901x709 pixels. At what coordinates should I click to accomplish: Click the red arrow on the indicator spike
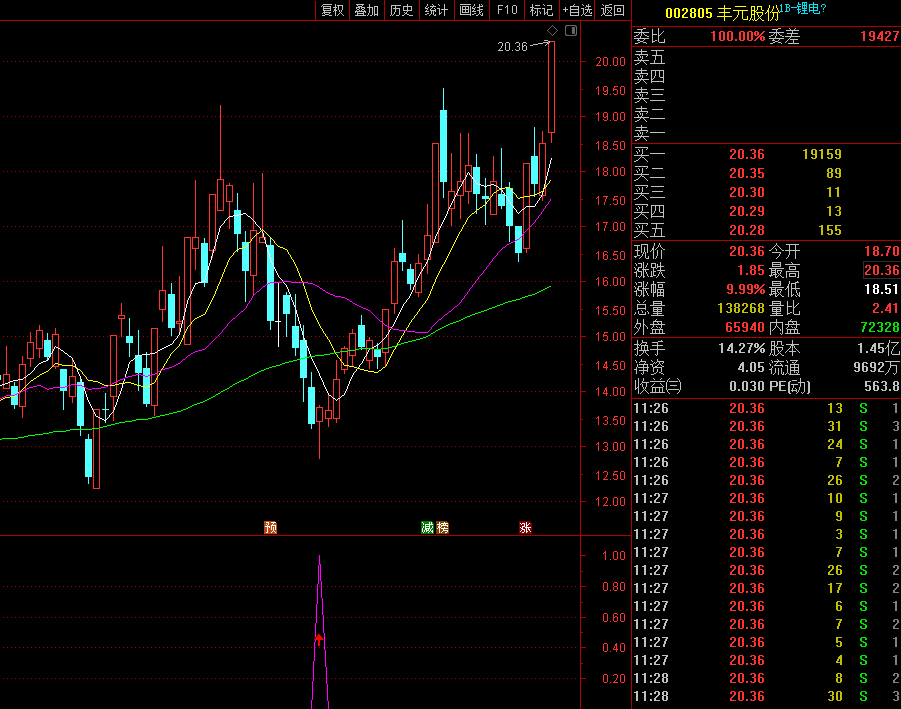click(x=319, y=639)
